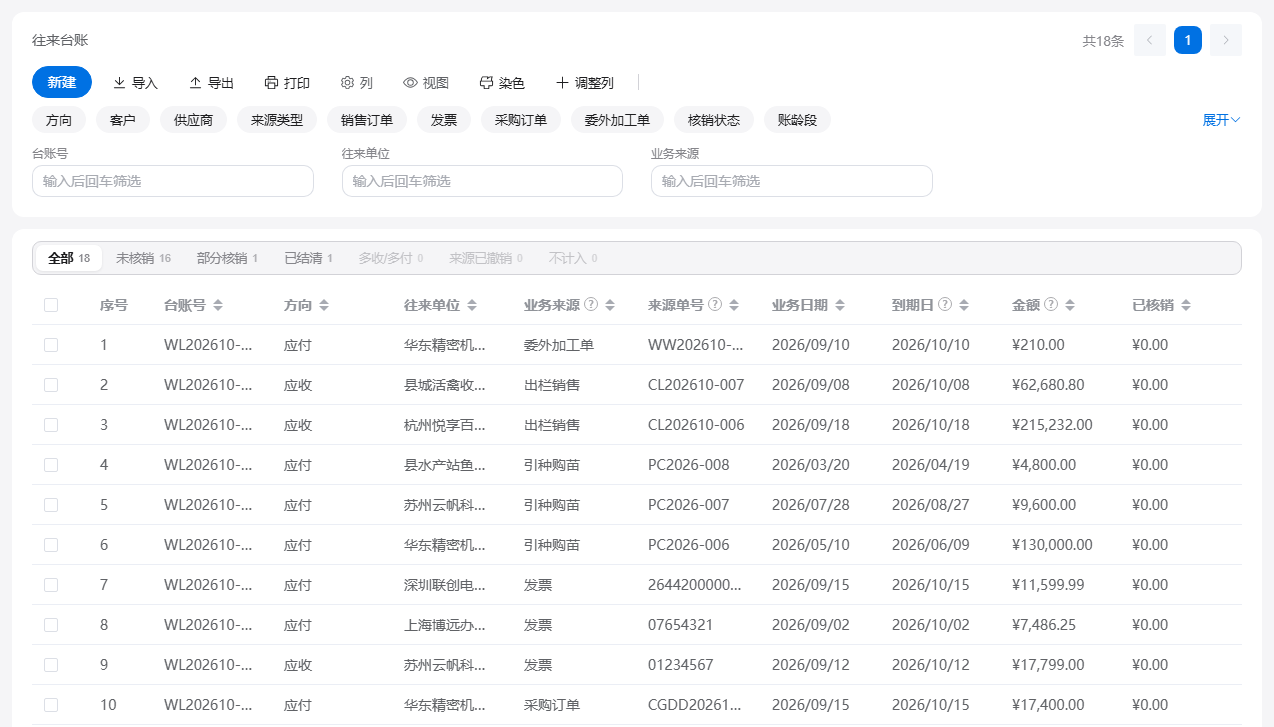Check the checkbox for row 7
This screenshot has width=1274, height=727.
[51, 585]
